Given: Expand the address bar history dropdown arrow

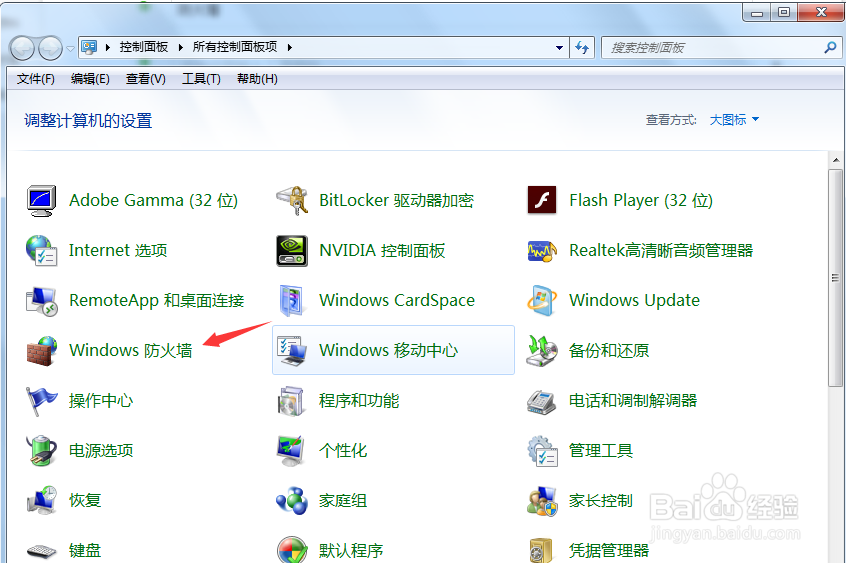Looking at the screenshot, I should (x=560, y=48).
